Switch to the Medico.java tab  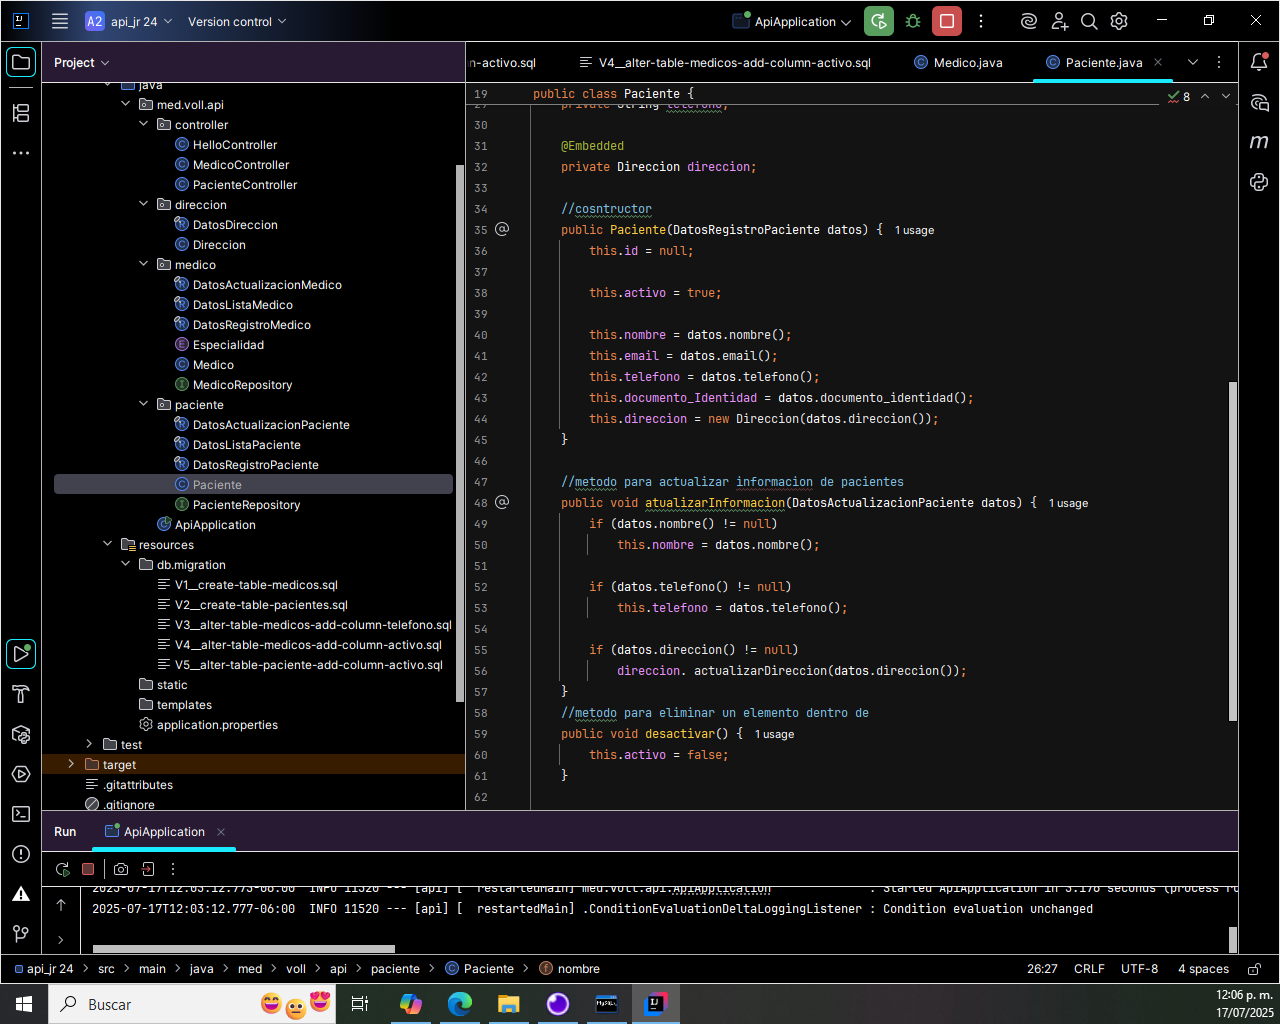[x=958, y=62]
